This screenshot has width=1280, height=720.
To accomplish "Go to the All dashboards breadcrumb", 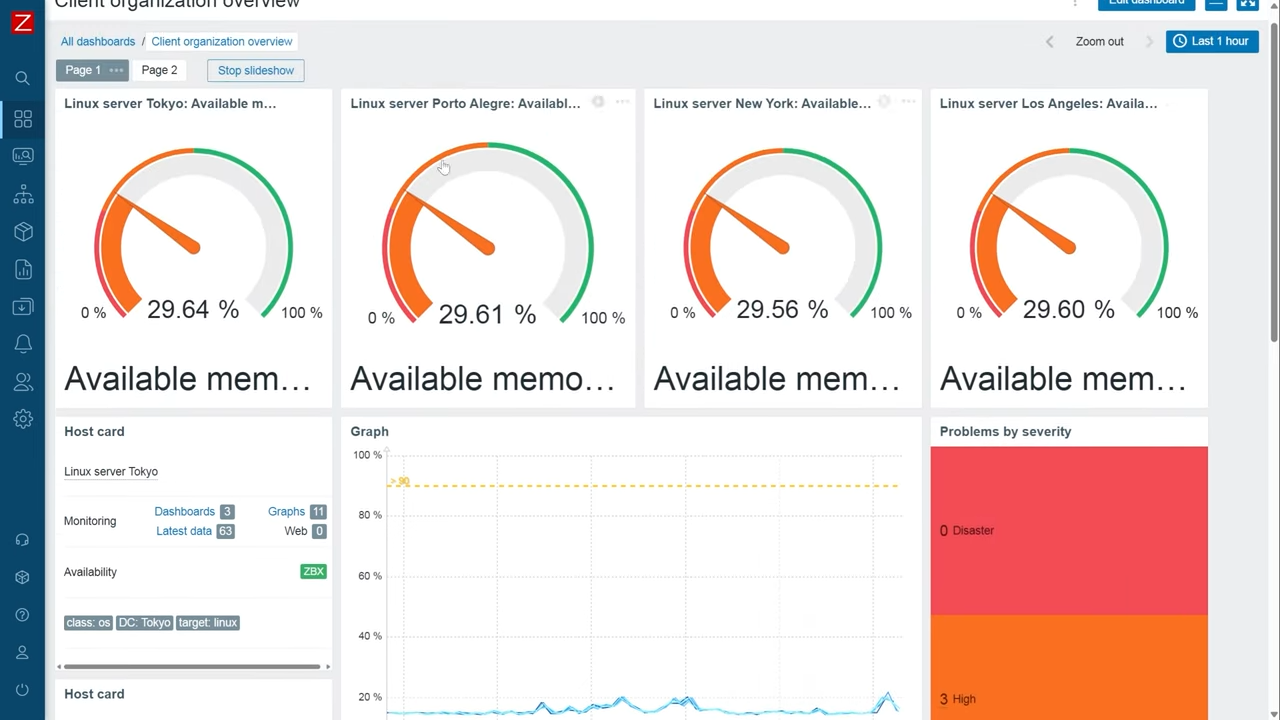I will click(x=98, y=41).
